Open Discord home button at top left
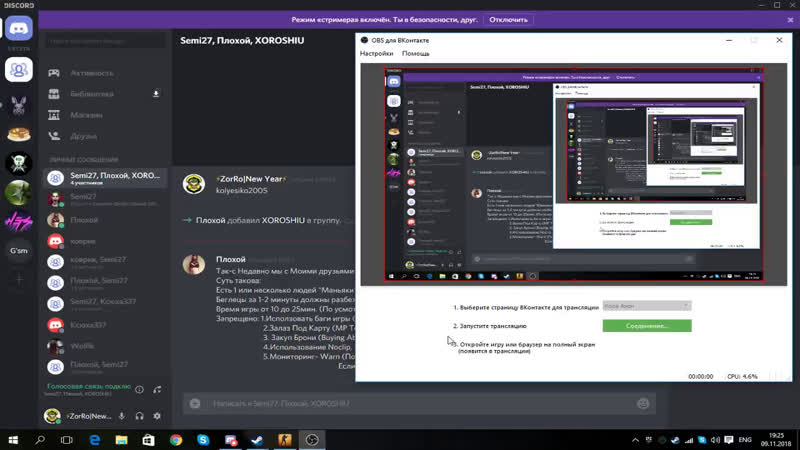 (19, 29)
